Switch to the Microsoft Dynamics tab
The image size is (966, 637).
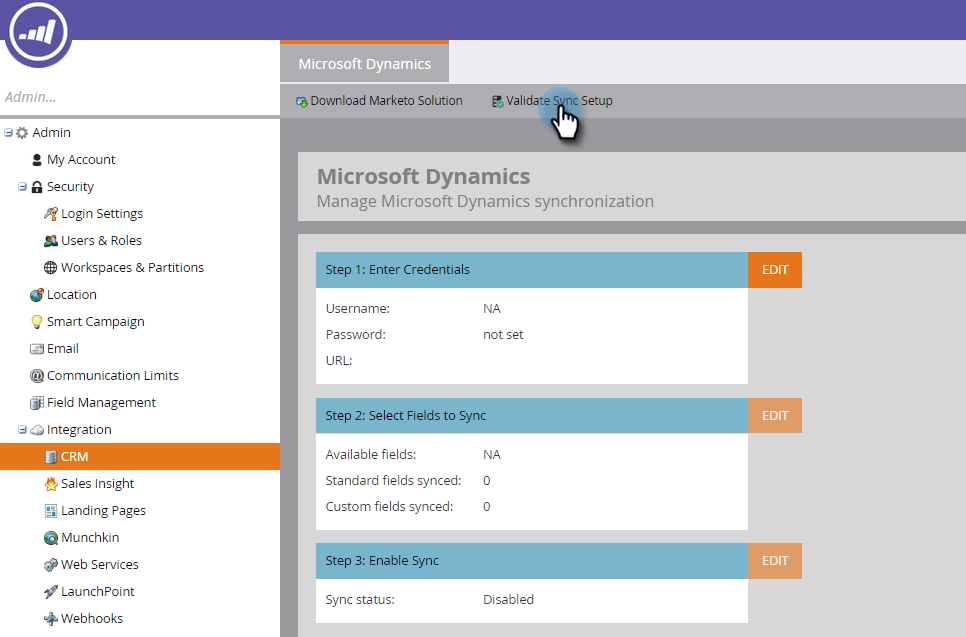click(365, 63)
